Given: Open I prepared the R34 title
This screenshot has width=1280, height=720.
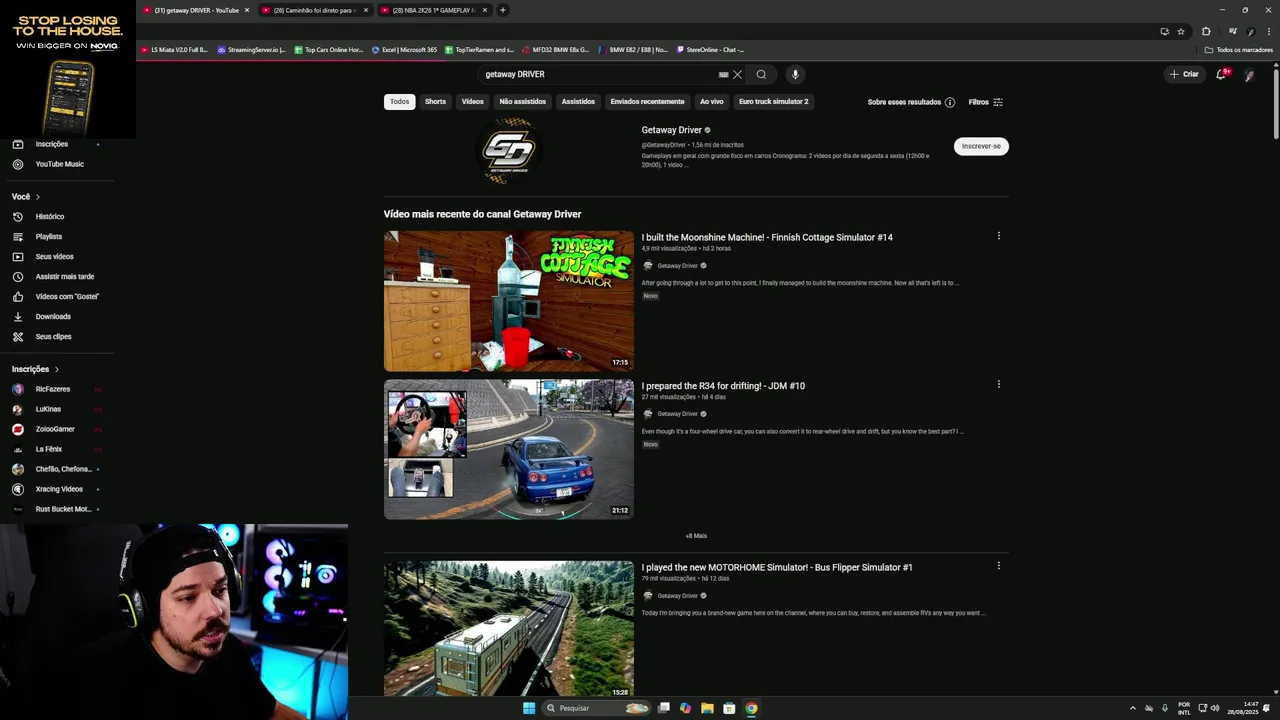Looking at the screenshot, I should 723,386.
